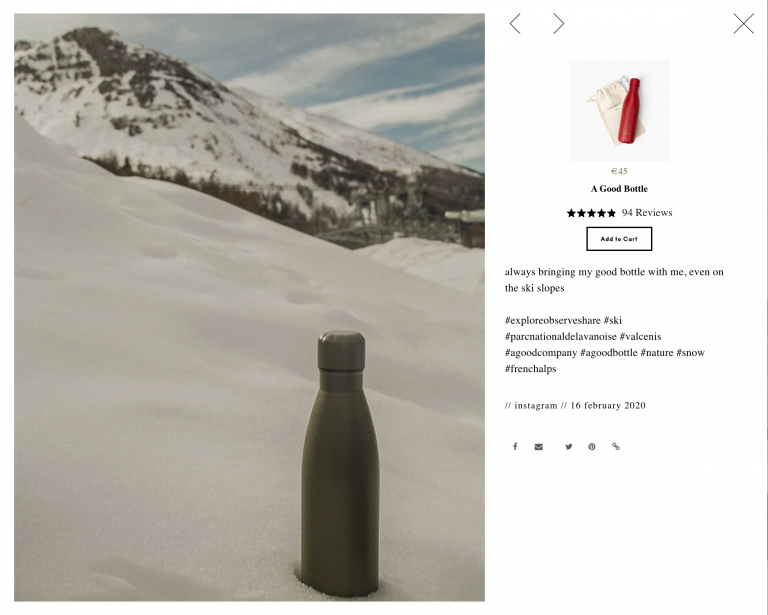
Task: Open the 94 Reviews link
Action: (647, 213)
